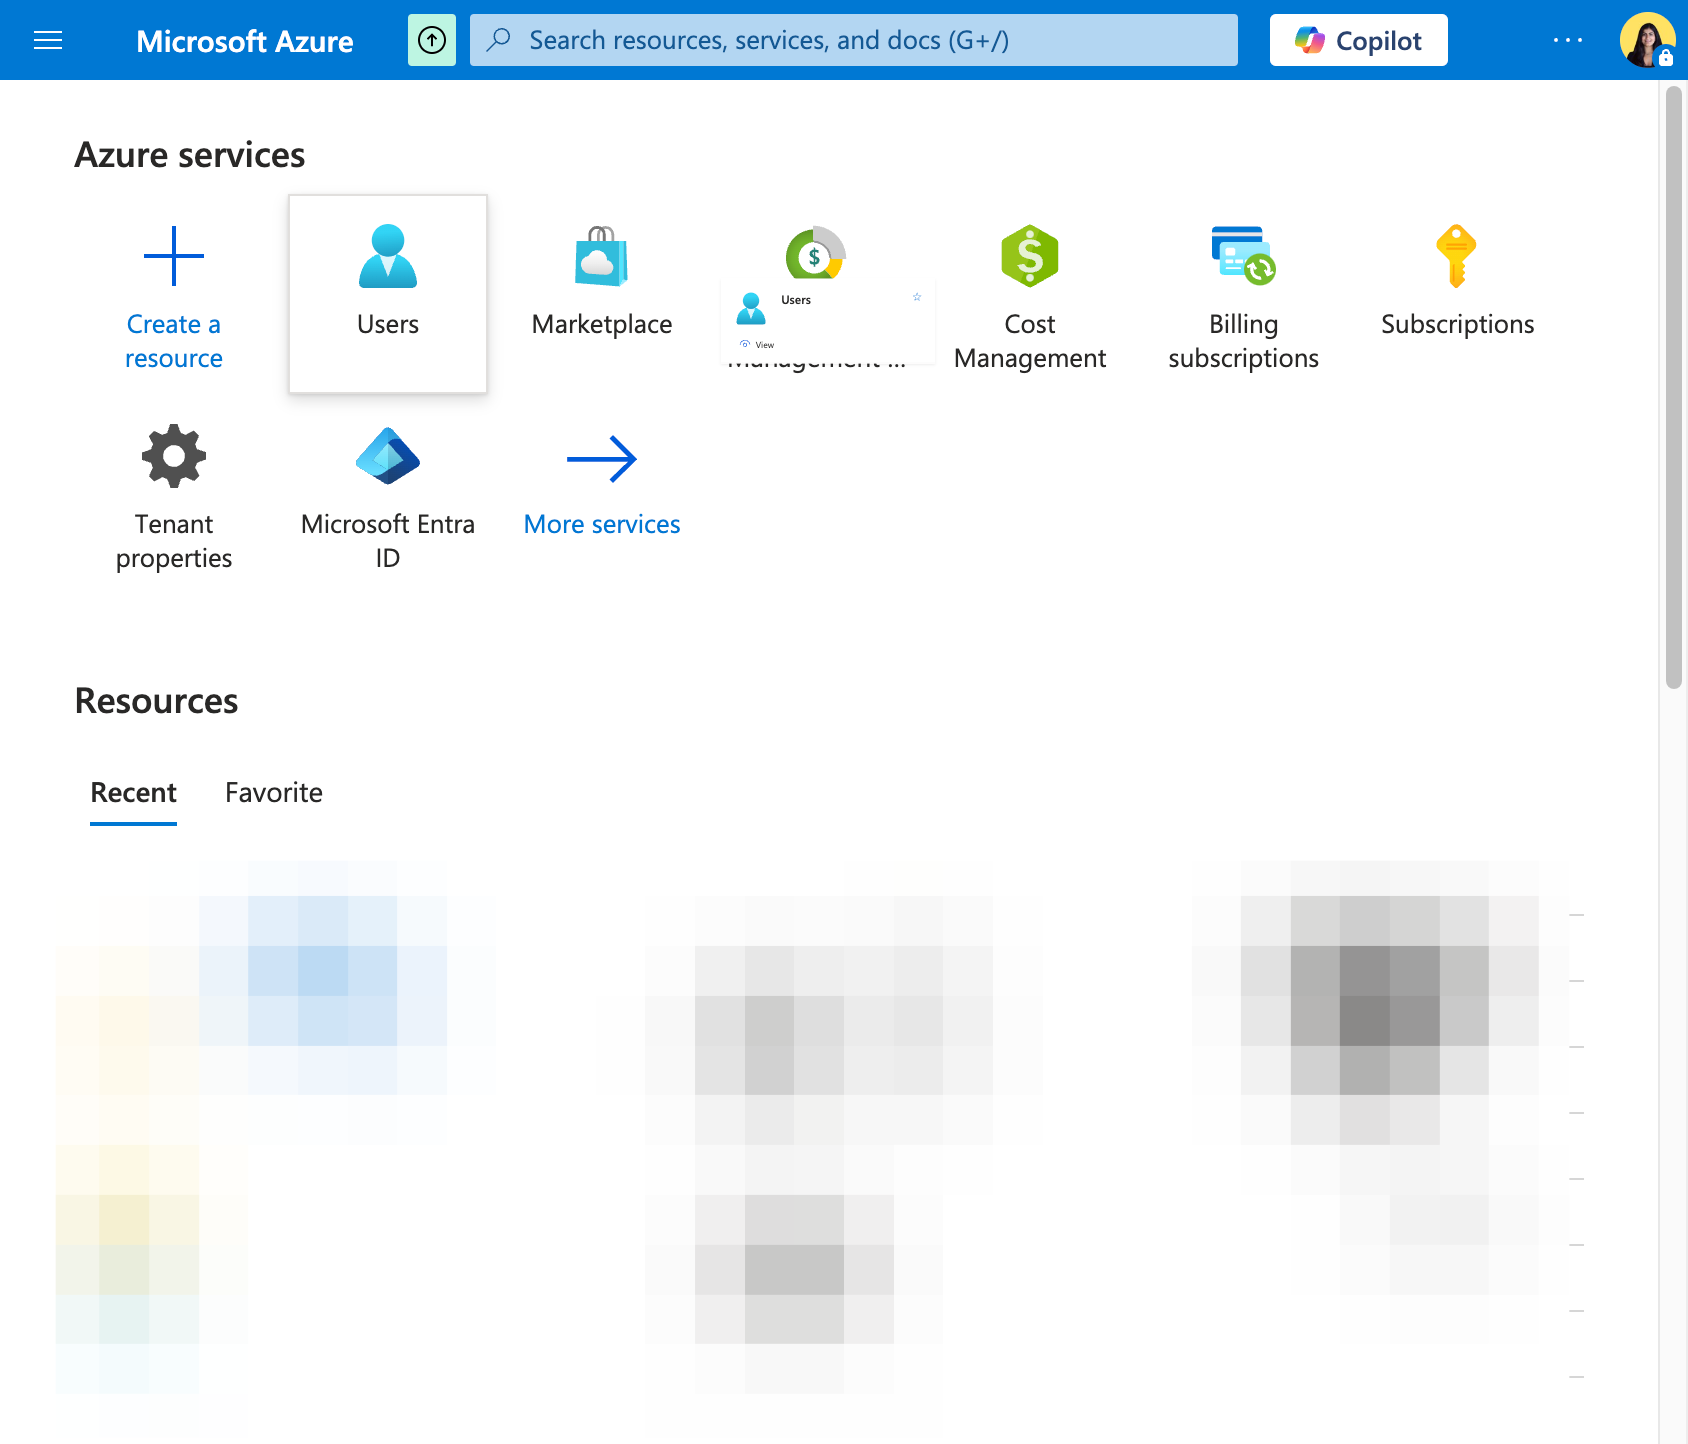Click the green donut cost icon partly hidden
Viewport: 1688px width, 1444px height.
pyautogui.click(x=815, y=252)
